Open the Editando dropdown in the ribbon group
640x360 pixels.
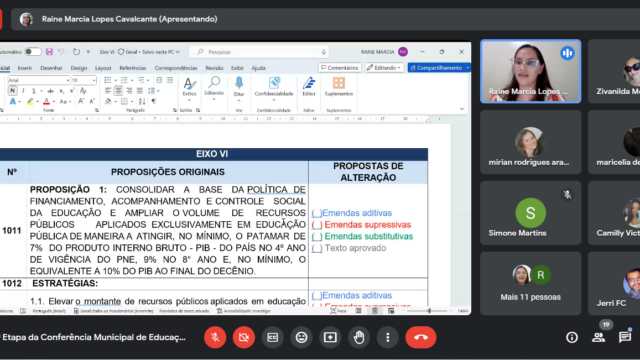214,88
